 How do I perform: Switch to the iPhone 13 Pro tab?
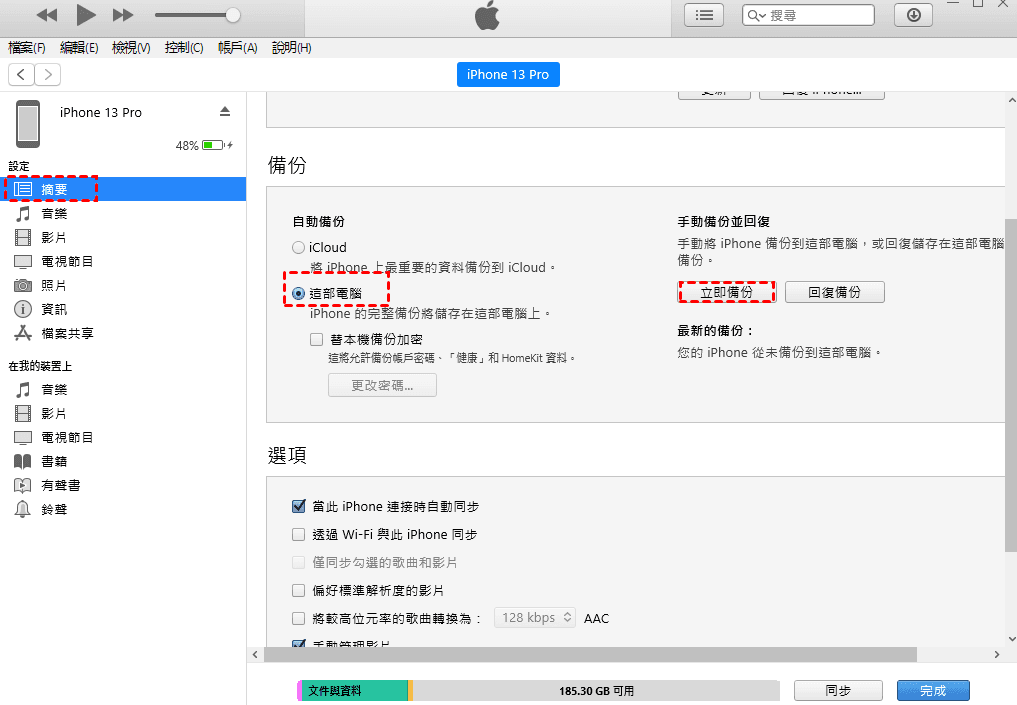508,74
